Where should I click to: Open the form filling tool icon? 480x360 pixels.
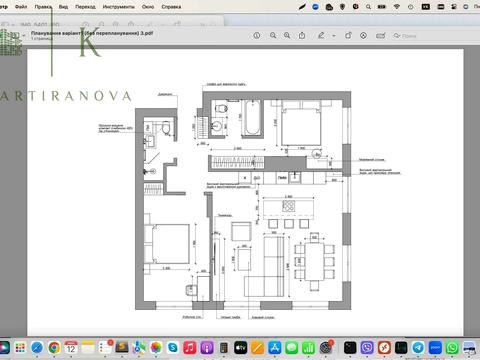point(381,35)
